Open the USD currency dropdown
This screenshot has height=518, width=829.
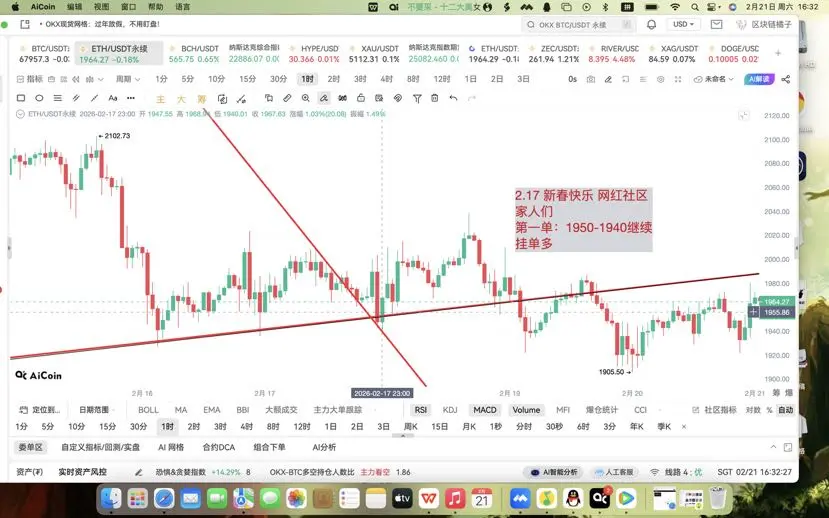click(x=684, y=24)
